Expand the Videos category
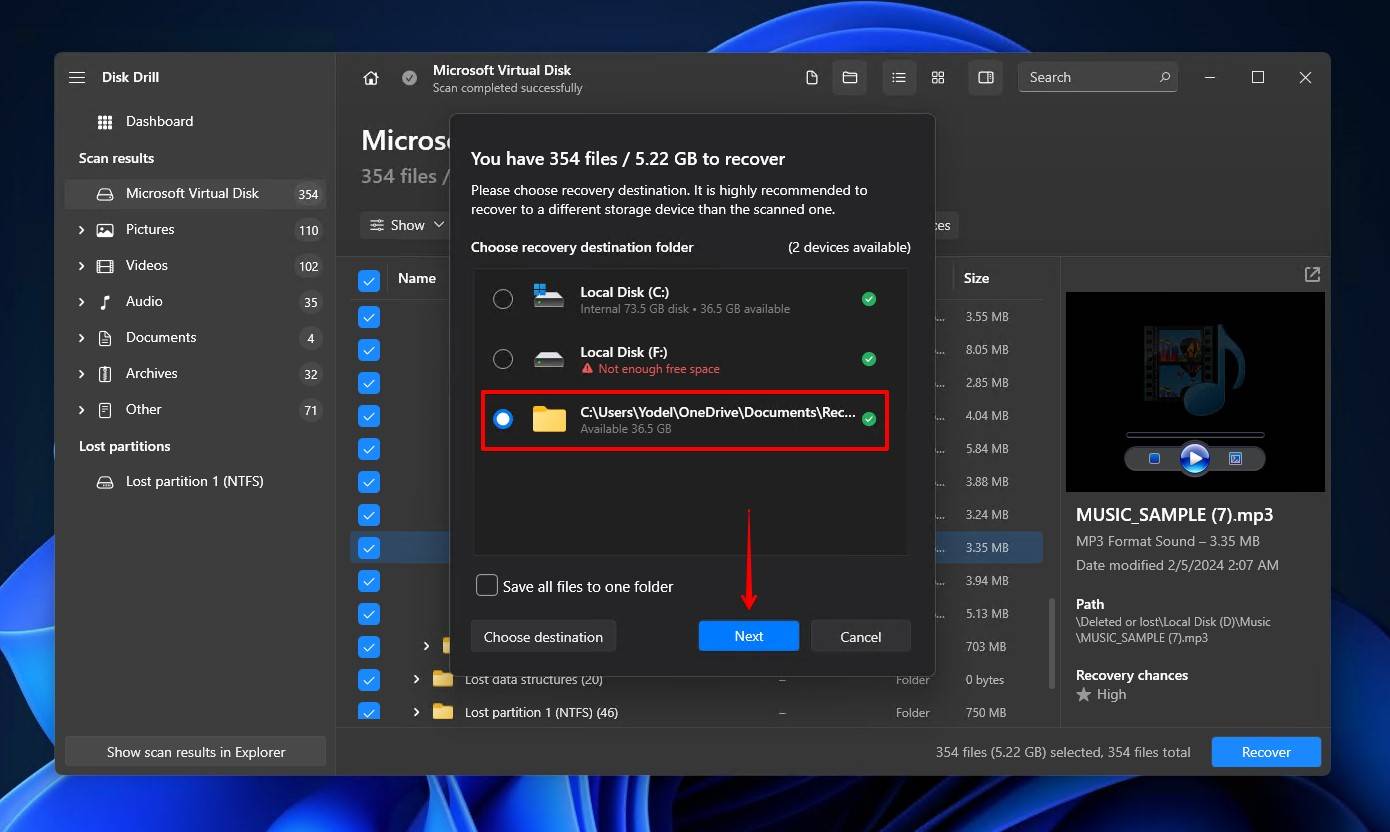The height and width of the screenshot is (832, 1390). 81,266
